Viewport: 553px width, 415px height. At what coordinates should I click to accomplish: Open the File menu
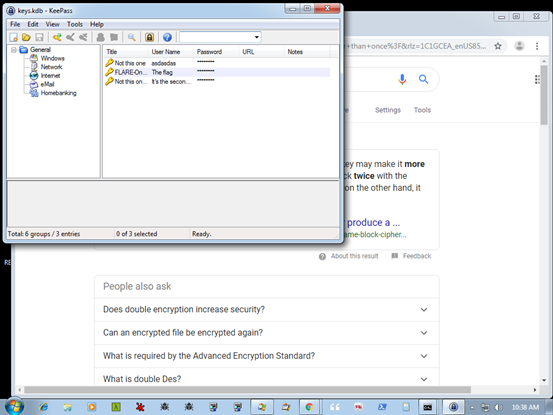pos(15,24)
